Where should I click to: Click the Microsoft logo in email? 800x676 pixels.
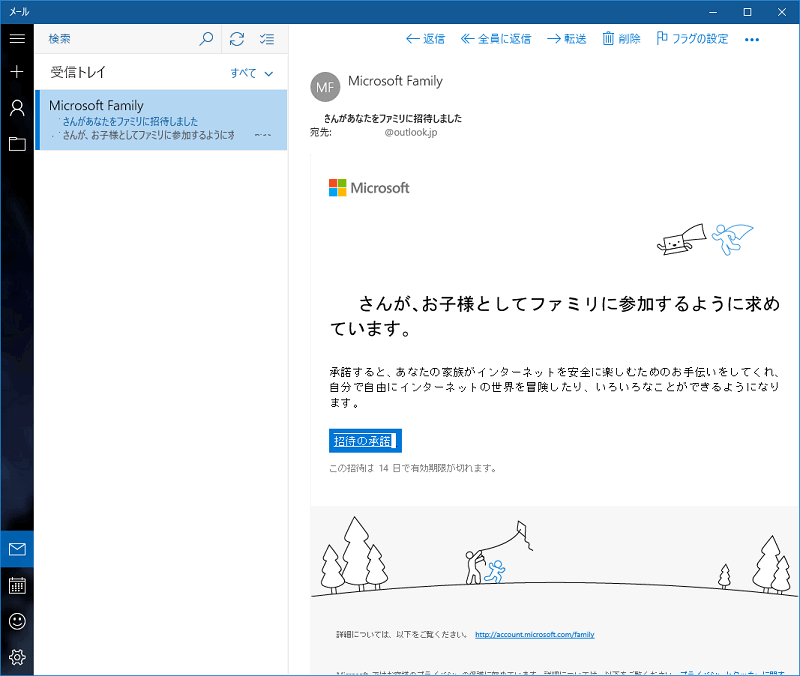[x=369, y=188]
